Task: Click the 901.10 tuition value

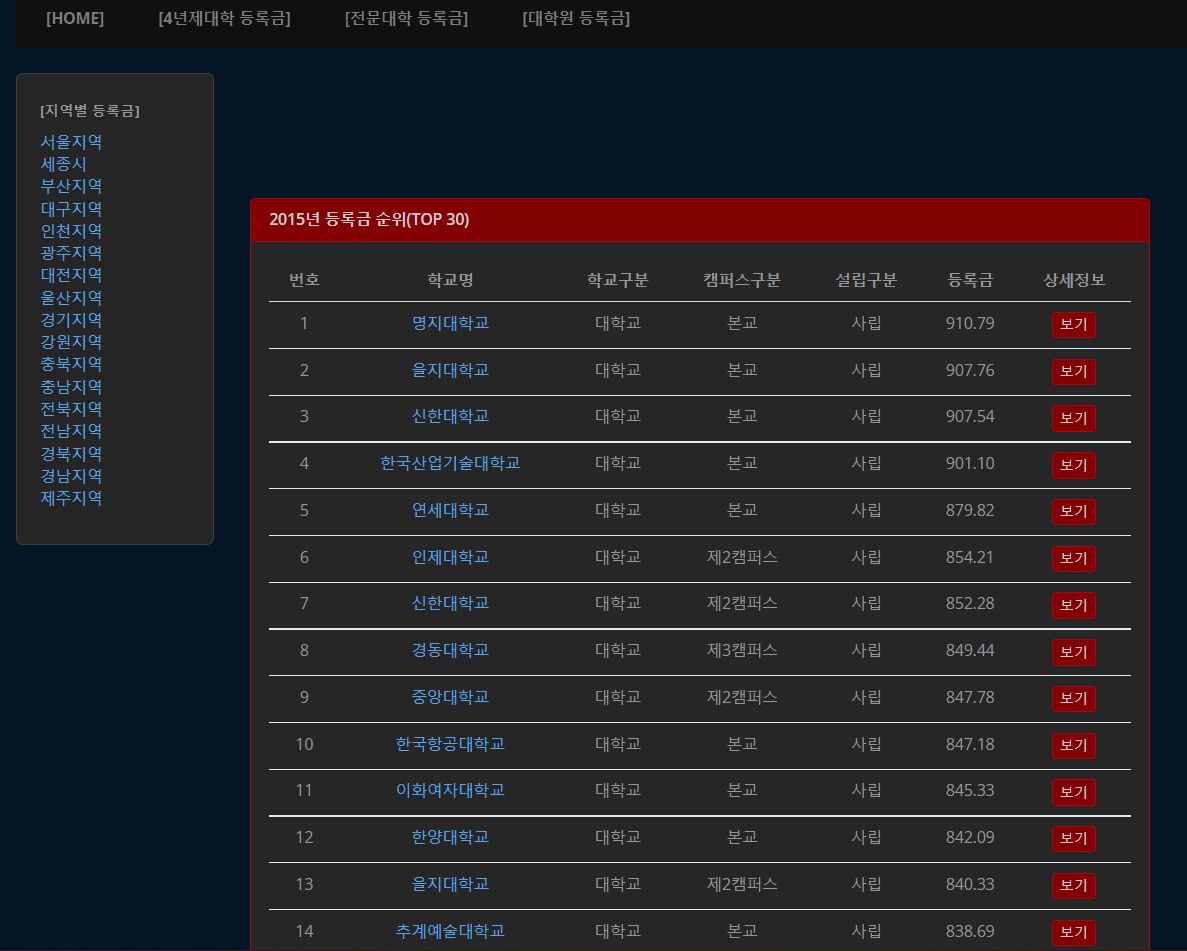Action: (x=970, y=463)
